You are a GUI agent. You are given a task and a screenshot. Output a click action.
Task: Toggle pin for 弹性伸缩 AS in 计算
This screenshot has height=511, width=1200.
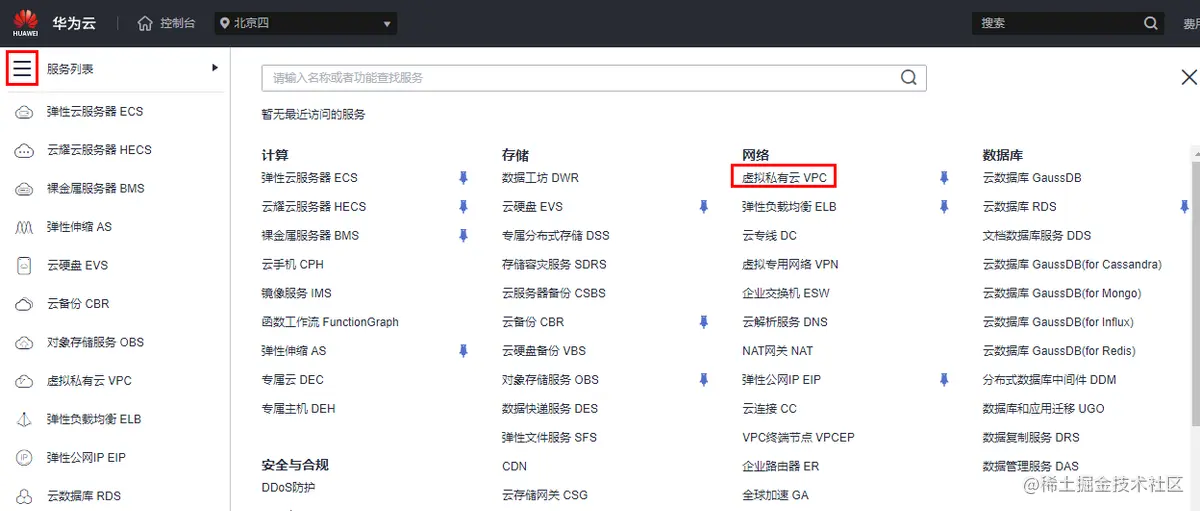(463, 351)
